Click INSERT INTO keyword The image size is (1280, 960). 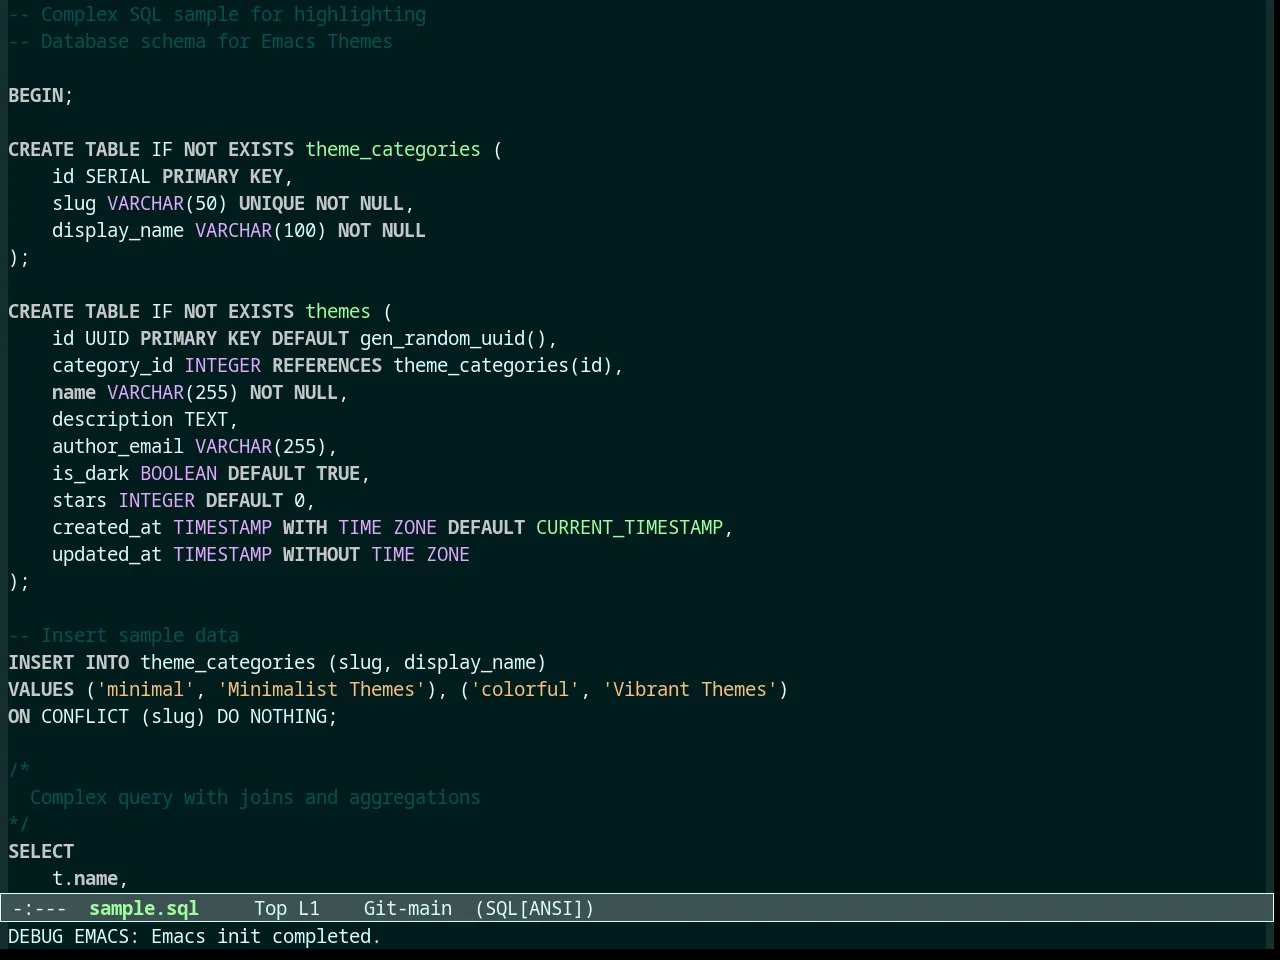69,663
